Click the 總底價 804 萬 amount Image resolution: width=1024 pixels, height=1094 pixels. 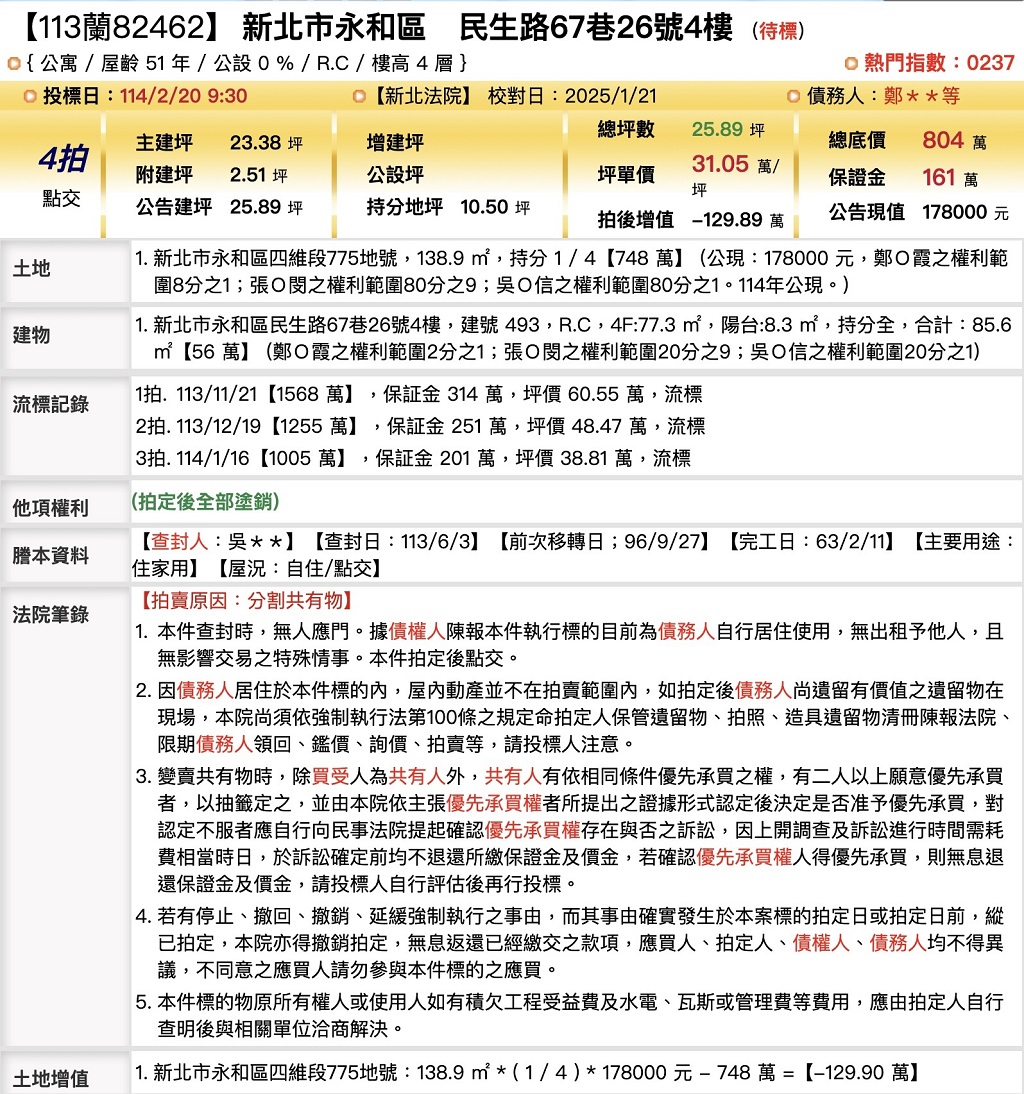(942, 141)
